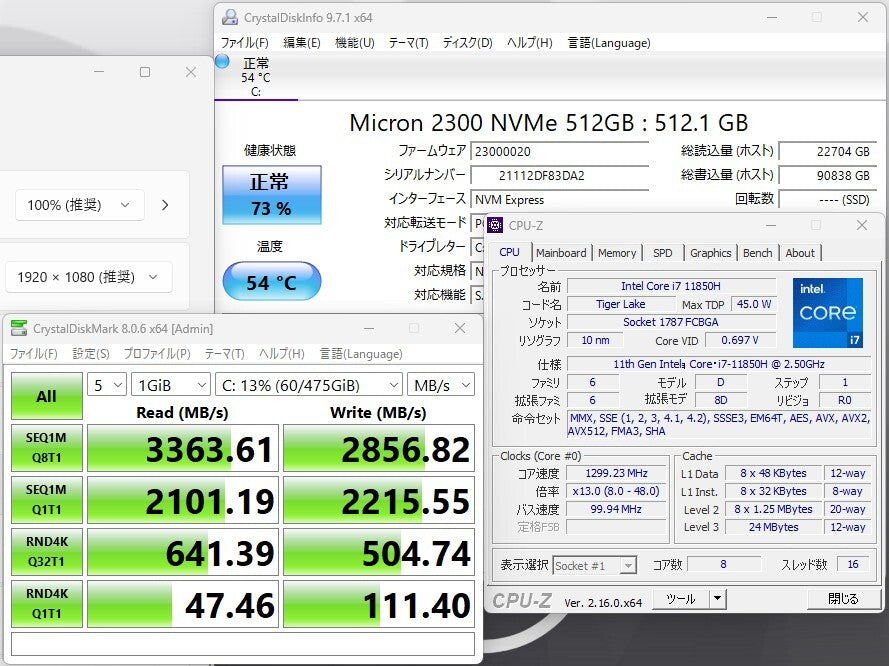
Task: Switch to the About tab in CPU-Z
Action: click(800, 253)
